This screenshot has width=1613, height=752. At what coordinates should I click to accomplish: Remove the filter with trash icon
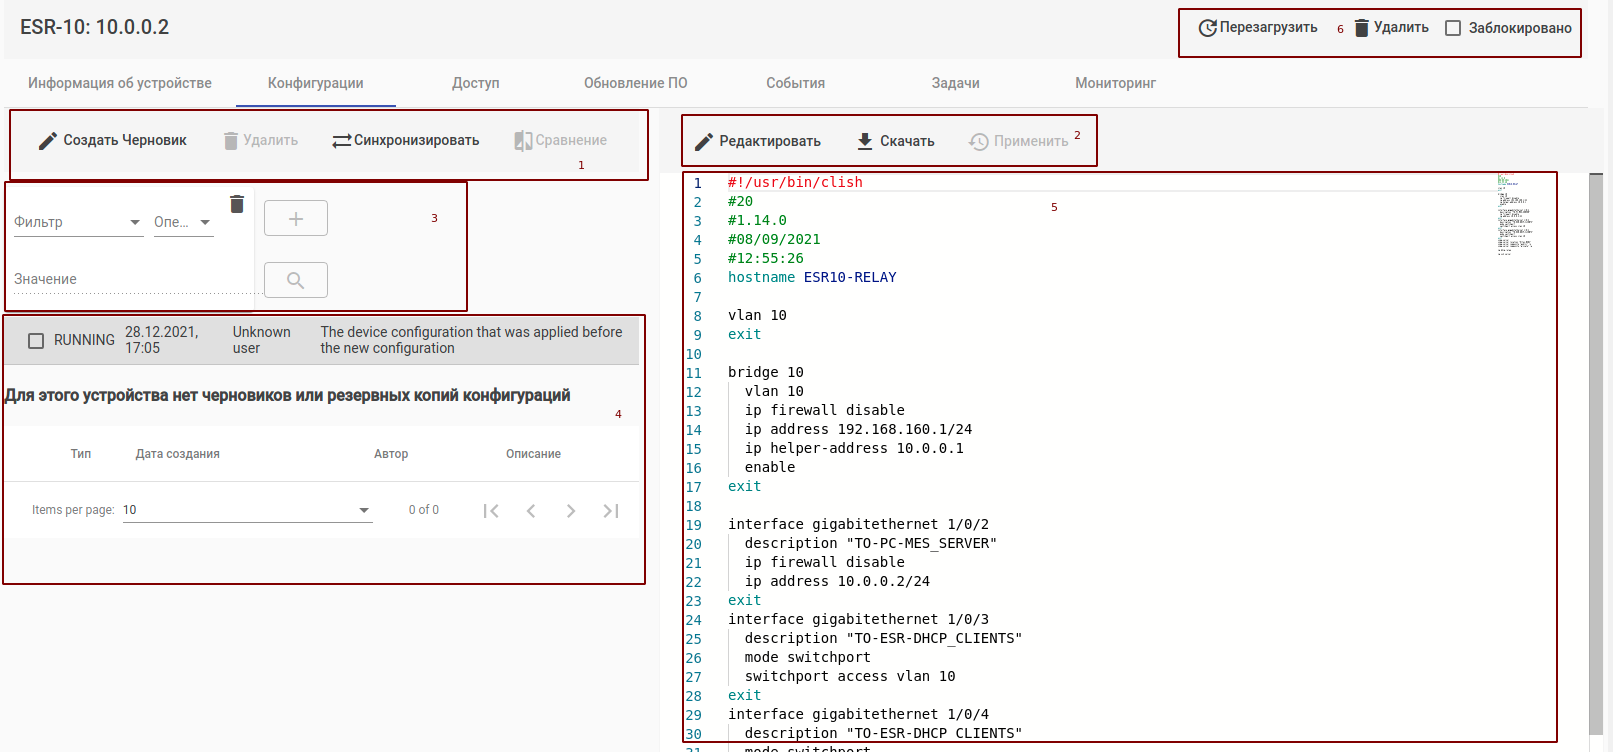[x=237, y=204]
